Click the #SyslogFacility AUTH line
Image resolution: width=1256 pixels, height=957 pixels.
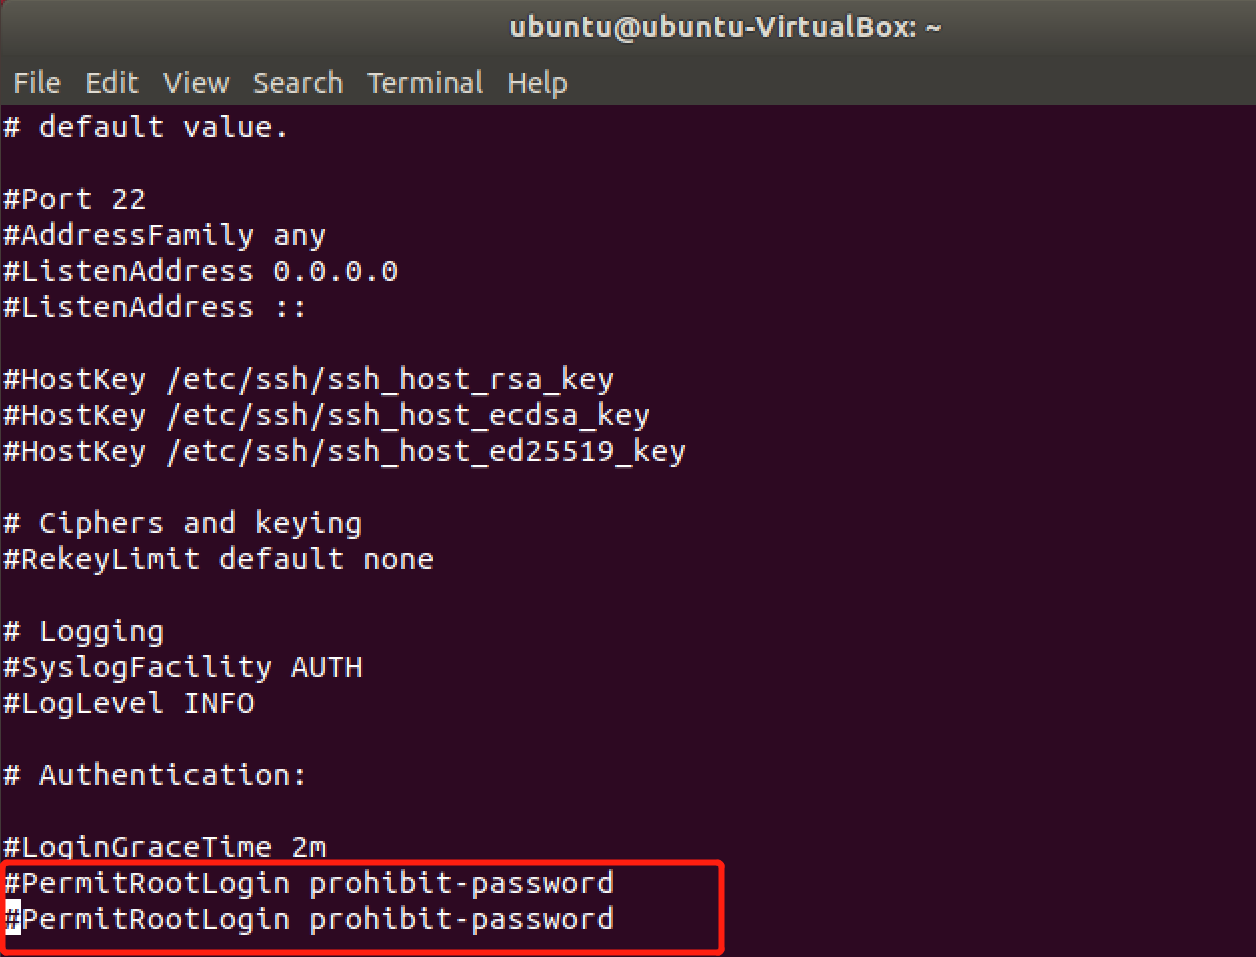pos(182,667)
